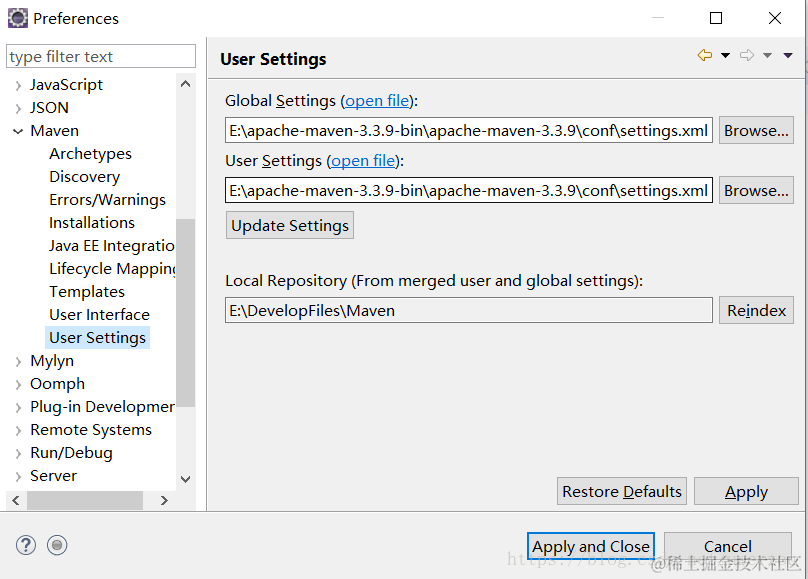
Task: Click the yellow back navigation arrow
Action: (705, 56)
